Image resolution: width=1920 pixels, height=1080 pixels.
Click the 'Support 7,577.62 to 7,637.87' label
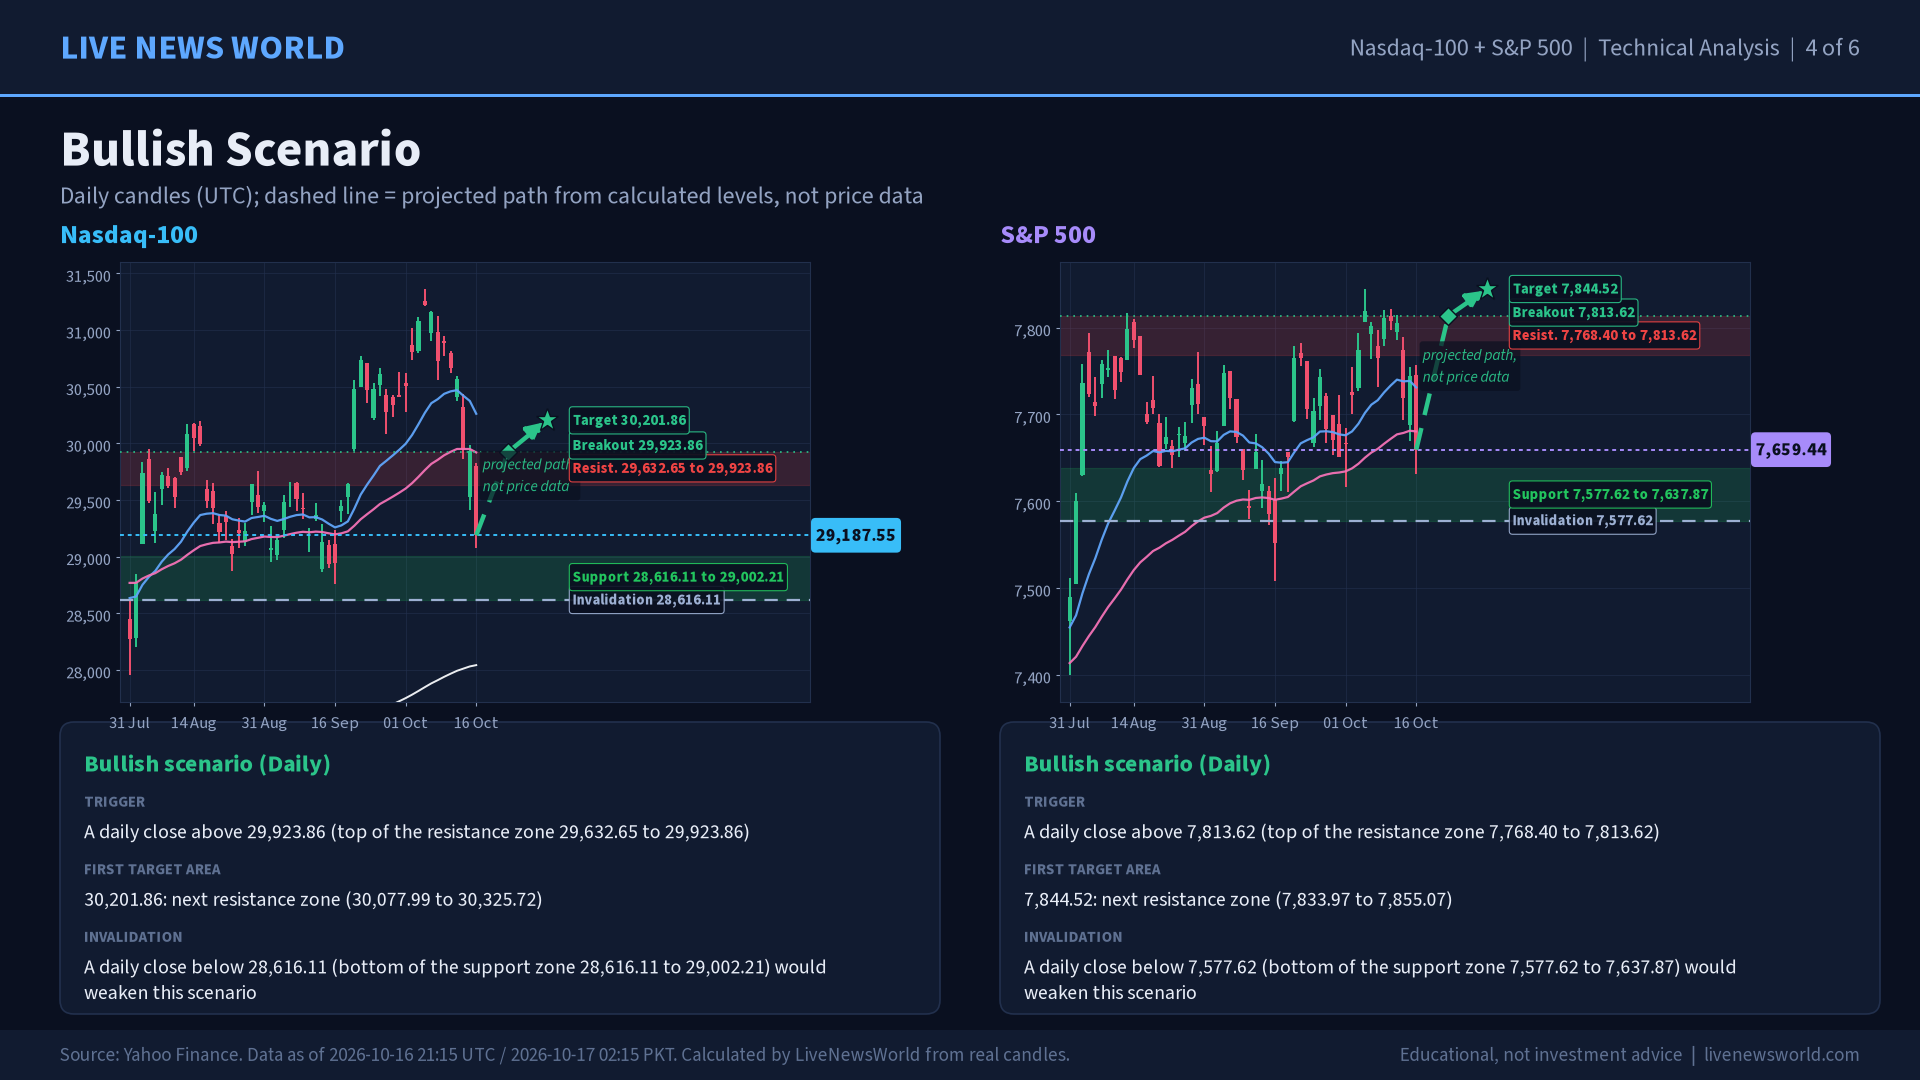1610,494
